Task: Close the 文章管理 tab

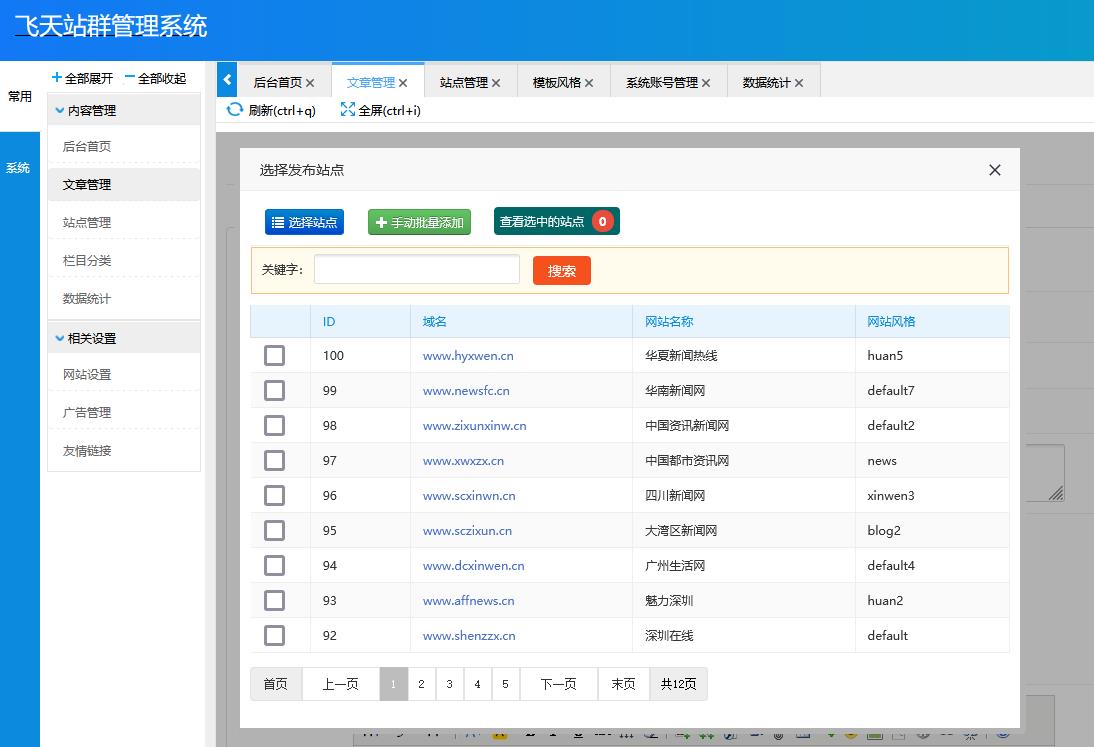Action: pyautogui.click(x=403, y=83)
